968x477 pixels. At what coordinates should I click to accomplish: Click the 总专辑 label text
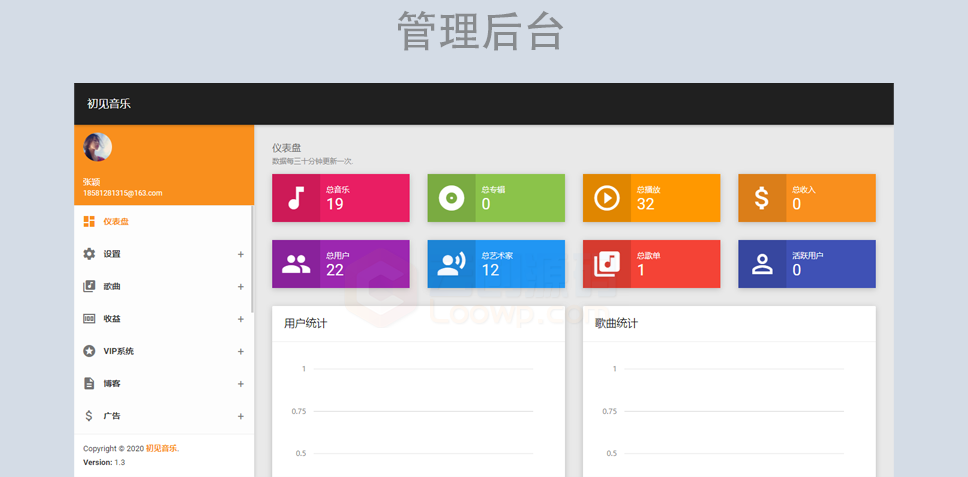tap(493, 189)
